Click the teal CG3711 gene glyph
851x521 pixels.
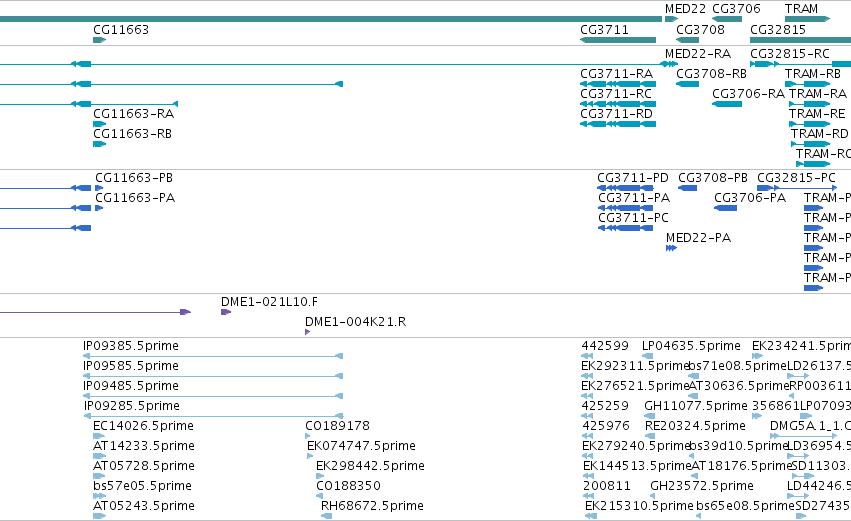pyautogui.click(x=618, y=40)
